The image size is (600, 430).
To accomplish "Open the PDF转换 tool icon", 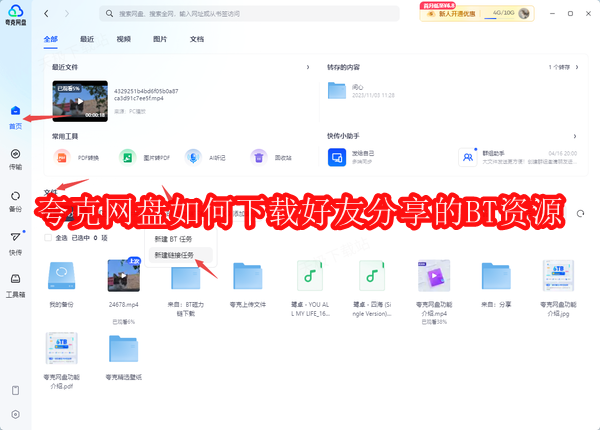I will pos(62,158).
